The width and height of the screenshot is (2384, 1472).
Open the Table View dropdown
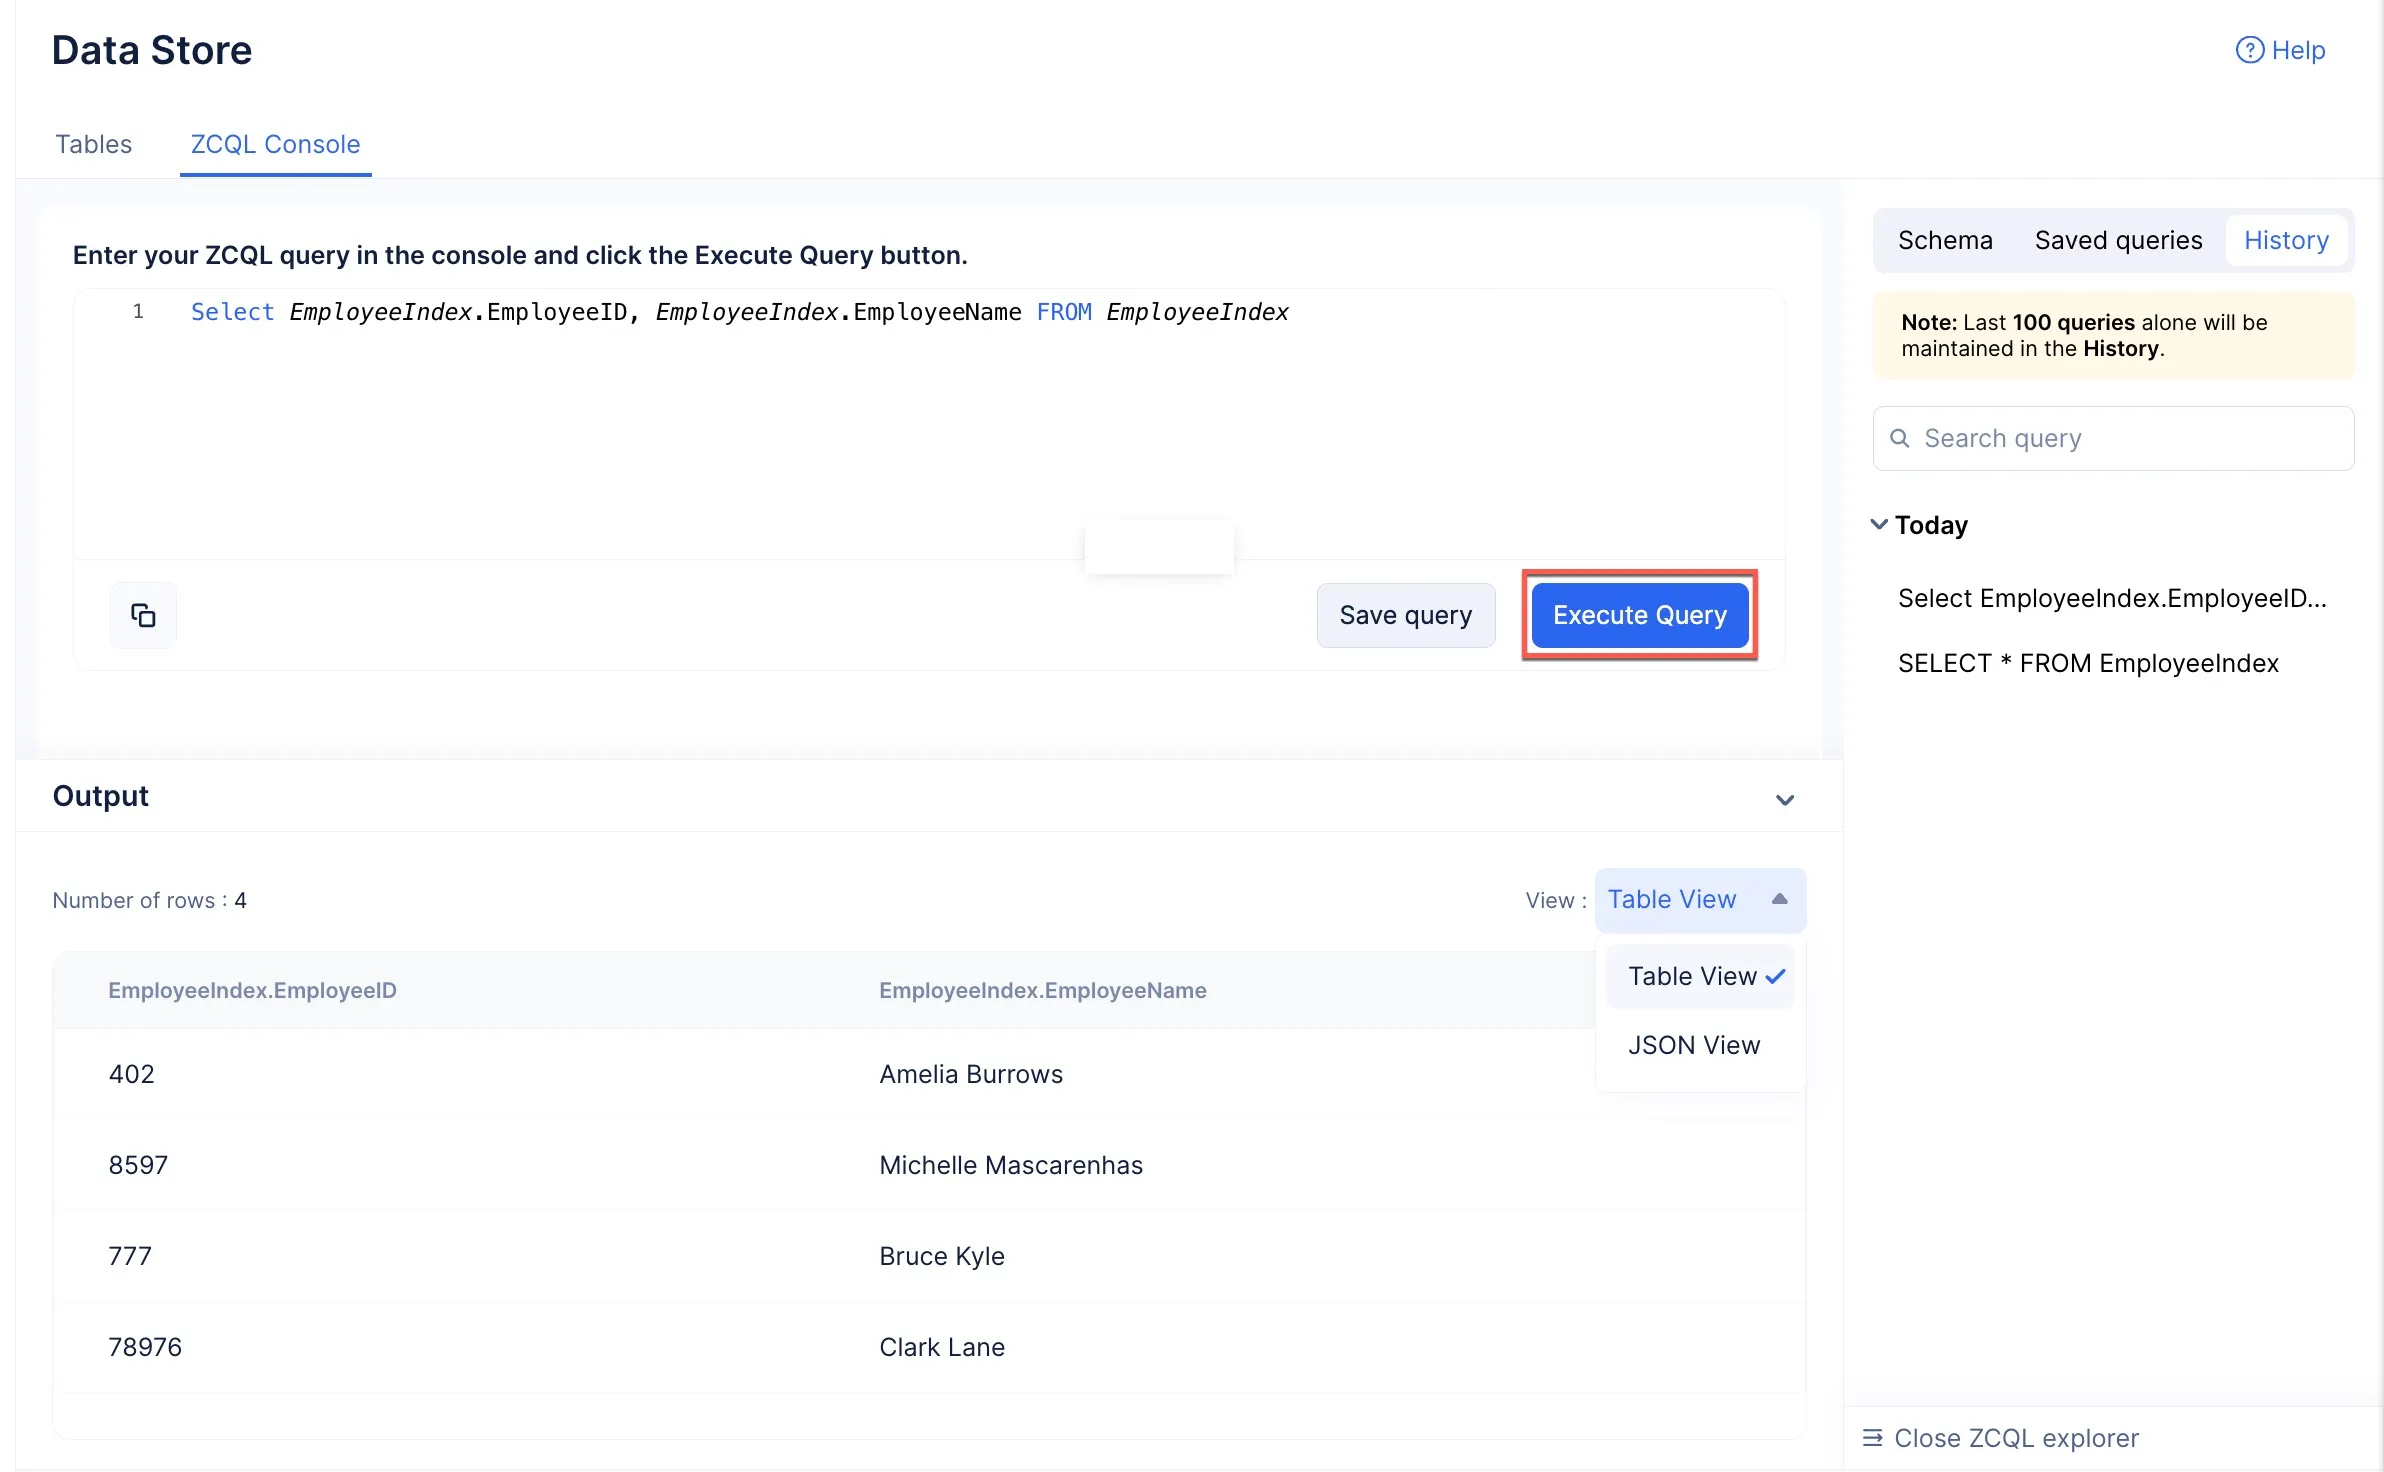pyautogui.click(x=1700, y=900)
